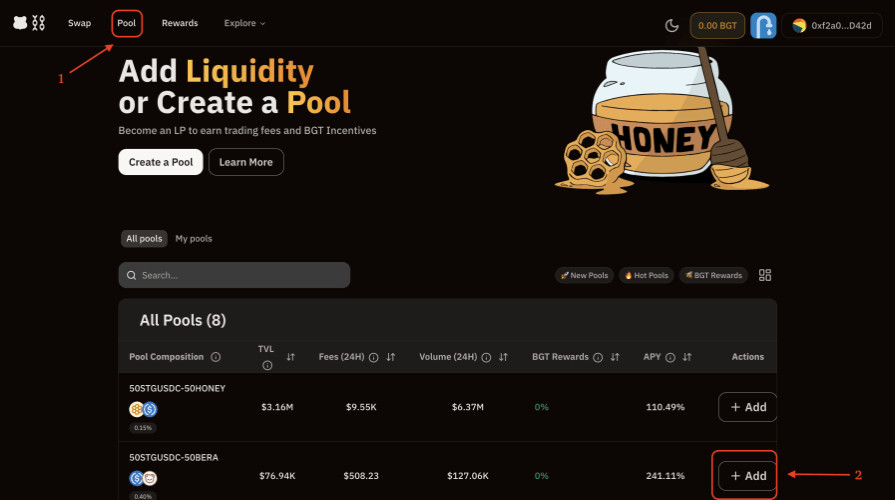Expand the Explore dropdown menu

[x=245, y=23]
